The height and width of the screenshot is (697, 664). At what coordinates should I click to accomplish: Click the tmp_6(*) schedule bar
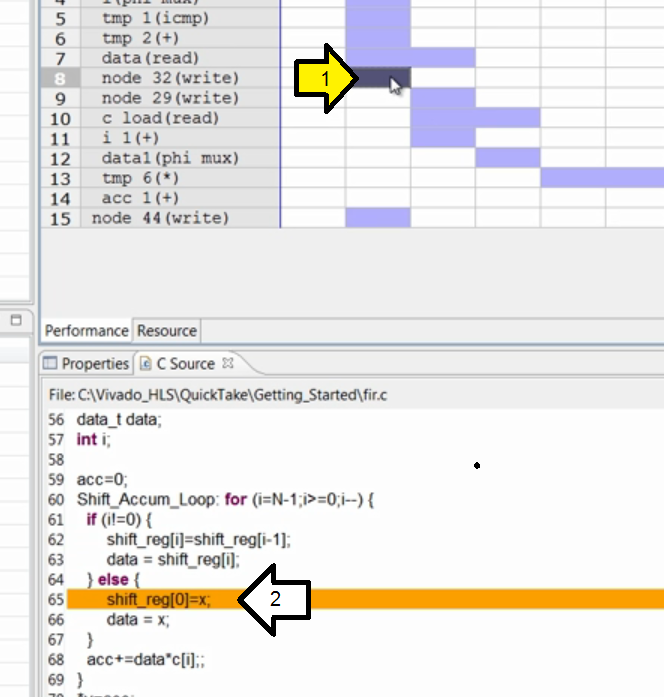click(602, 178)
